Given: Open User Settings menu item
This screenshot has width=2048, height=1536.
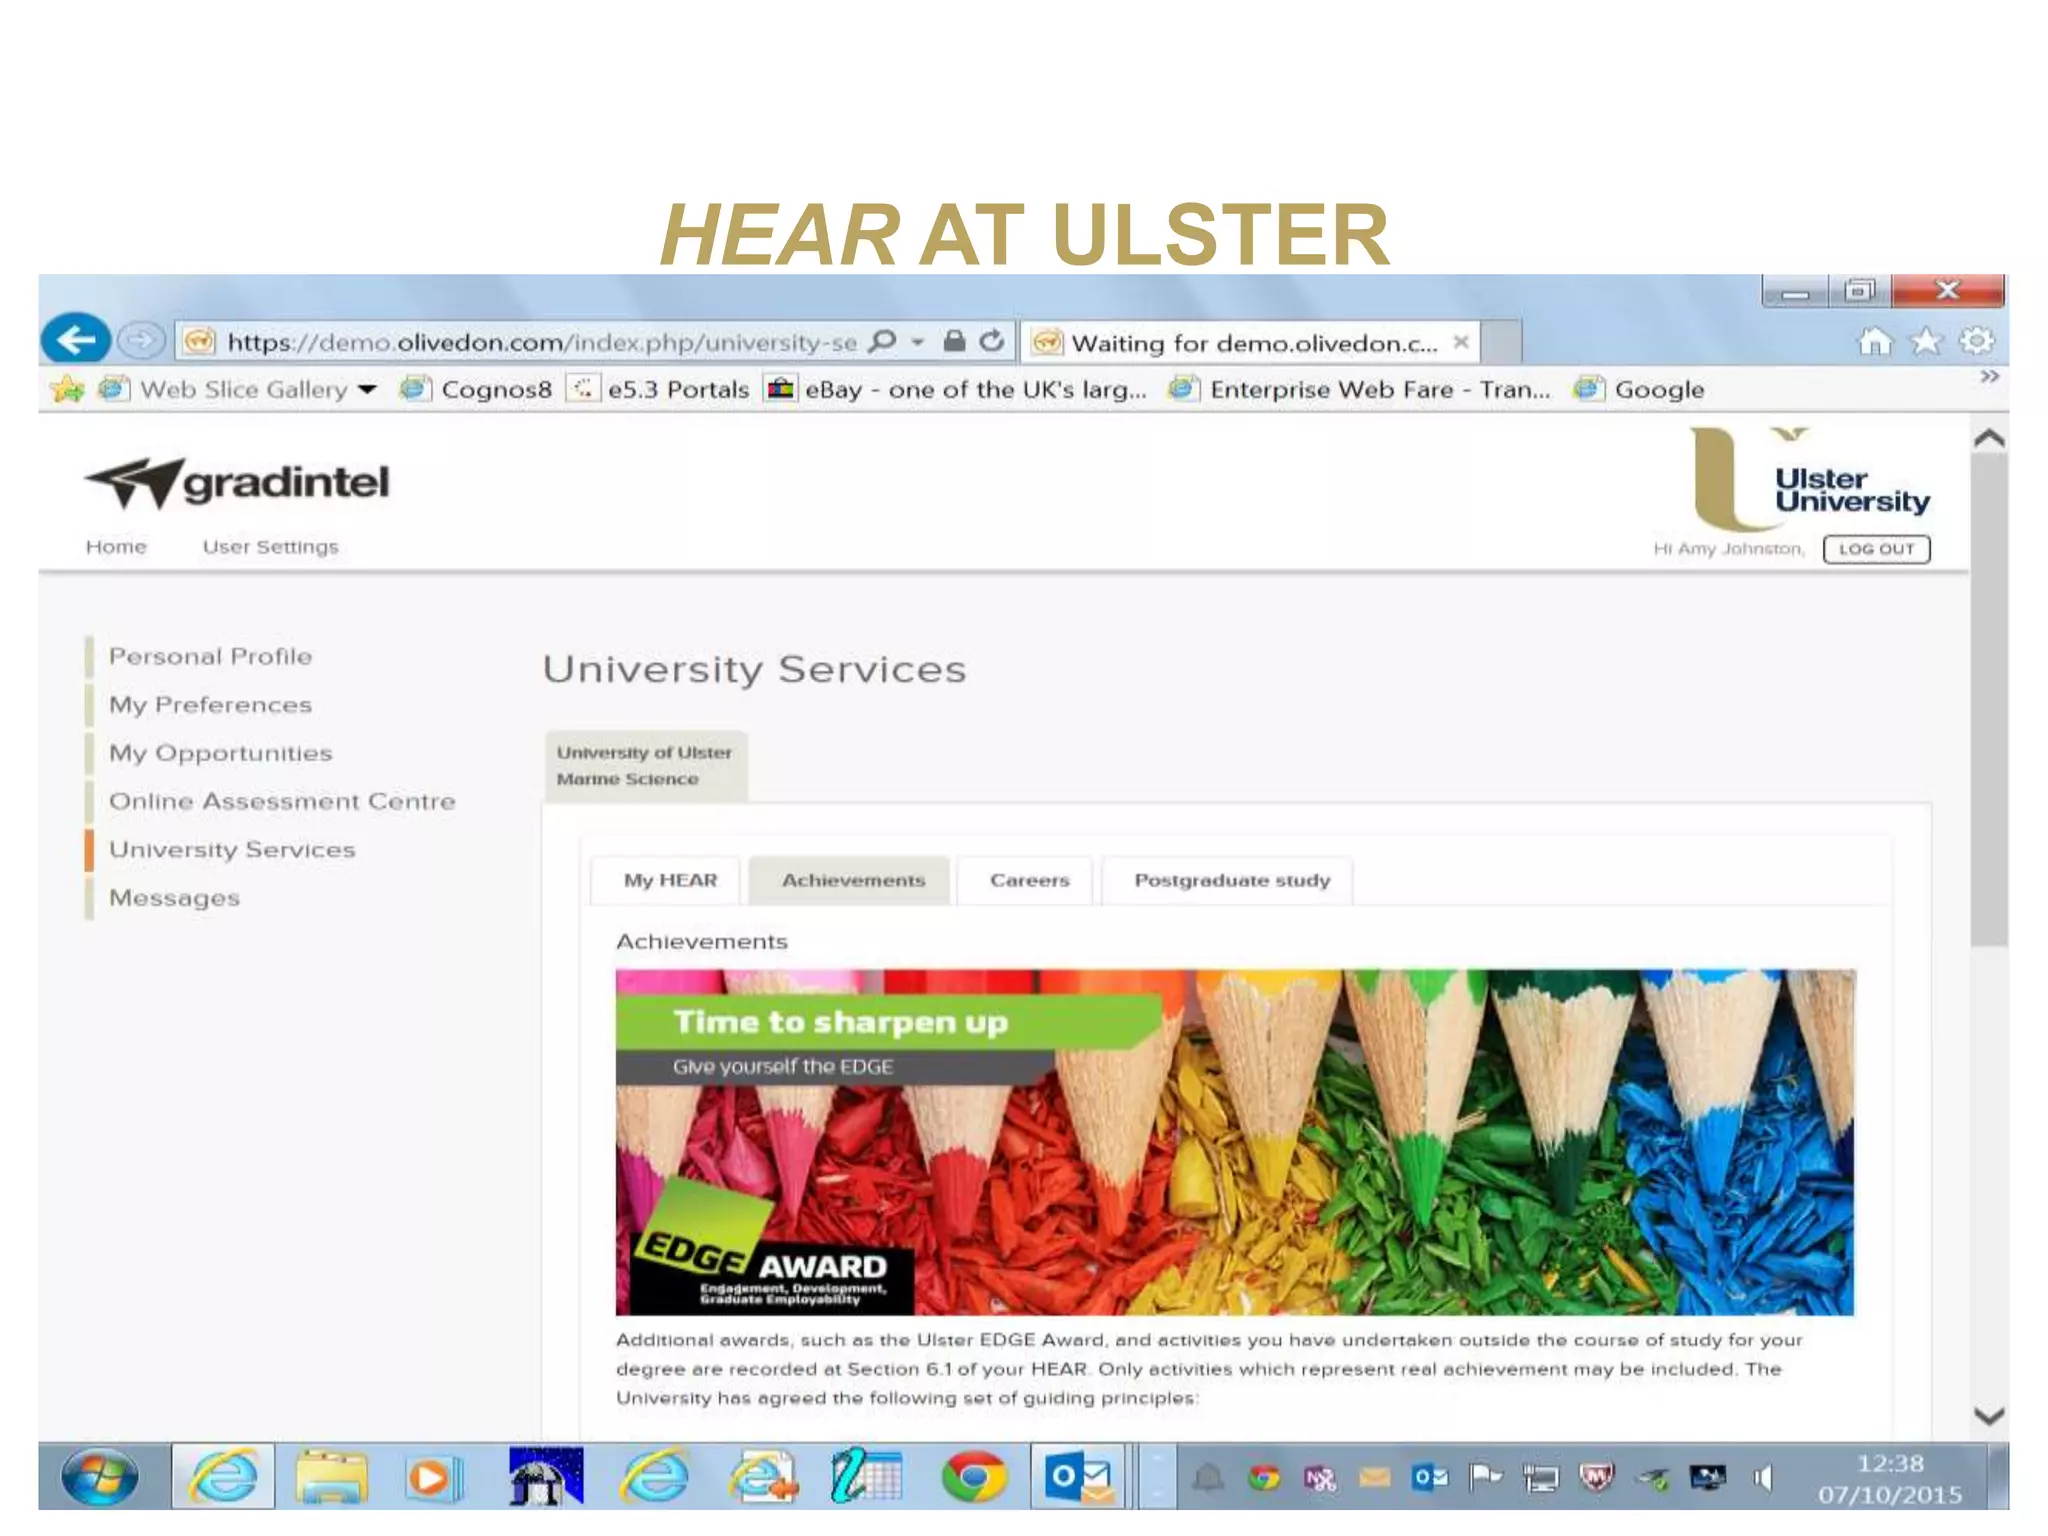Looking at the screenshot, I should pyautogui.click(x=270, y=547).
